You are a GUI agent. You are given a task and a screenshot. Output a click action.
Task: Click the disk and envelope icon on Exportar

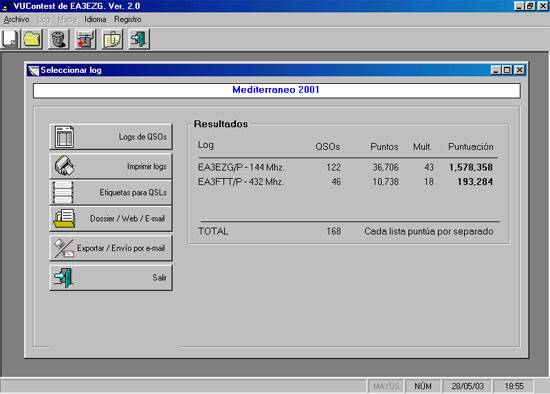pyautogui.click(x=63, y=248)
